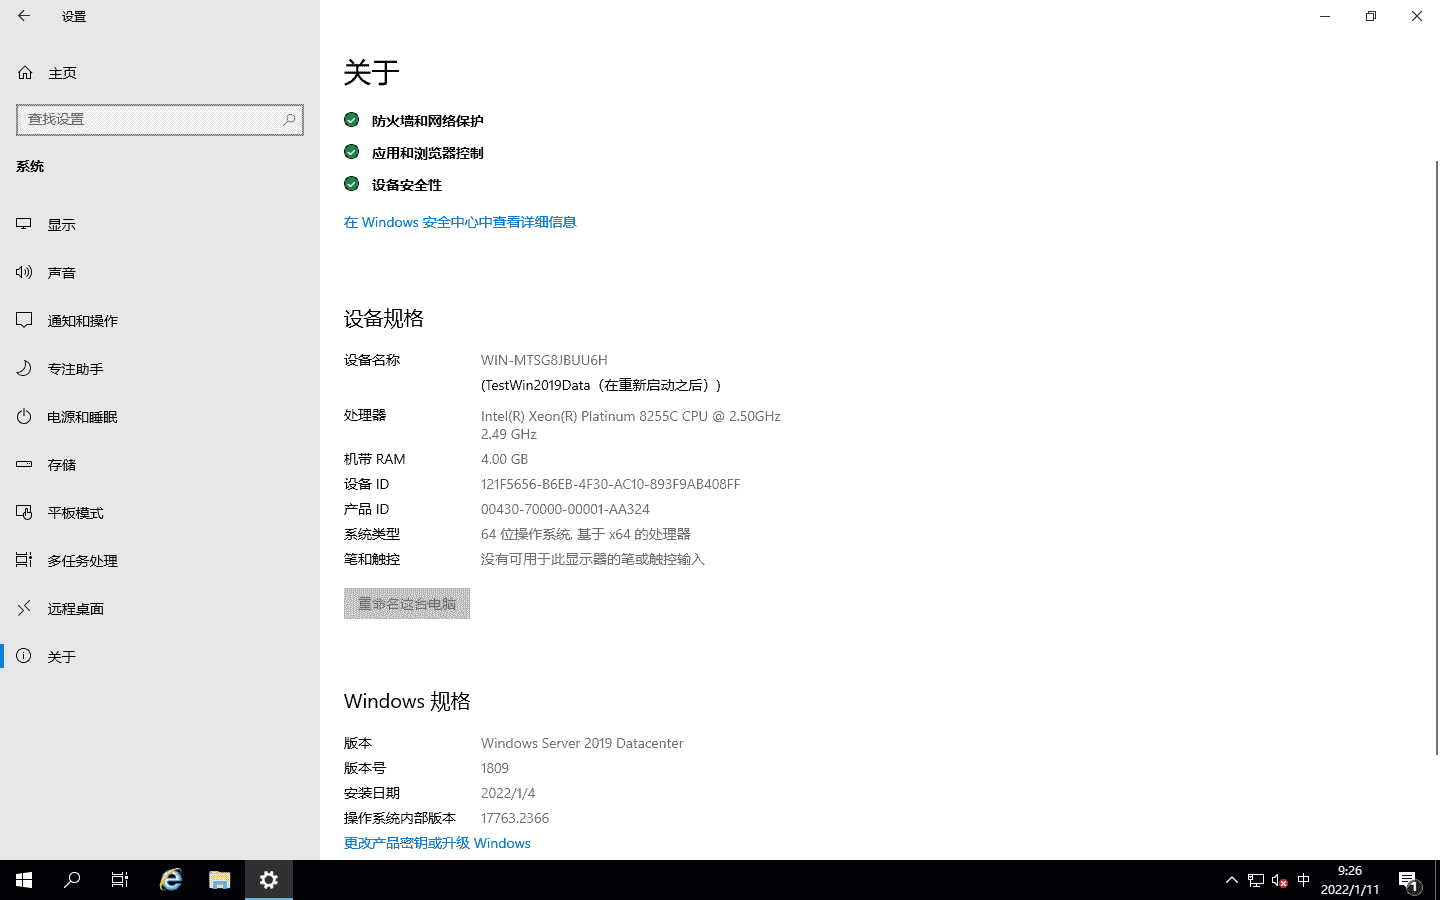Viewport: 1440px width, 900px height.
Task: Open 显示 settings page
Action: coord(160,225)
